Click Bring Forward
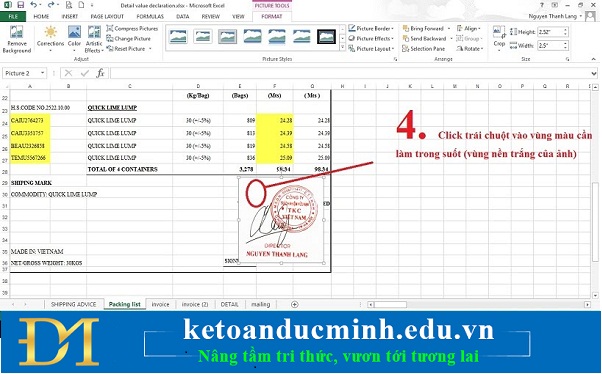This screenshot has width=602, height=374. coord(423,28)
